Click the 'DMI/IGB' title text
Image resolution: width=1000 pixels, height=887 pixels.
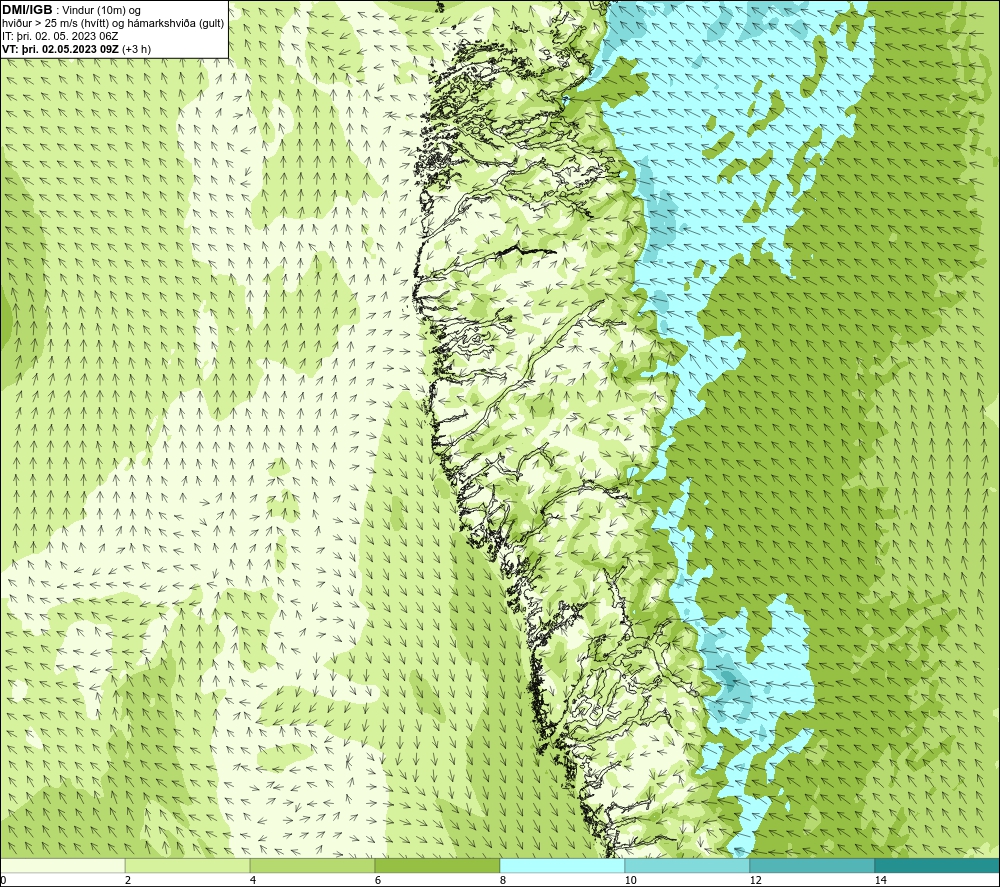coord(27,10)
